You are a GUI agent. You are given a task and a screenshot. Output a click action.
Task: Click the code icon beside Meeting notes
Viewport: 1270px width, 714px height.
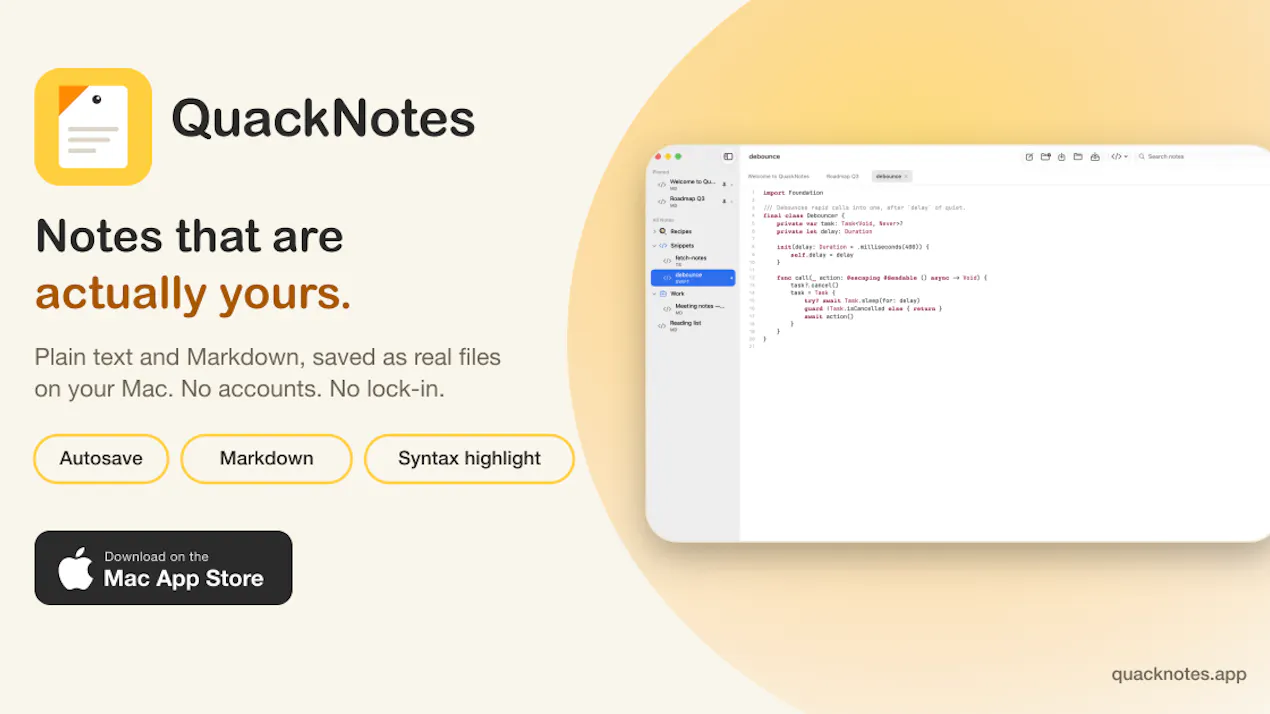pos(667,309)
